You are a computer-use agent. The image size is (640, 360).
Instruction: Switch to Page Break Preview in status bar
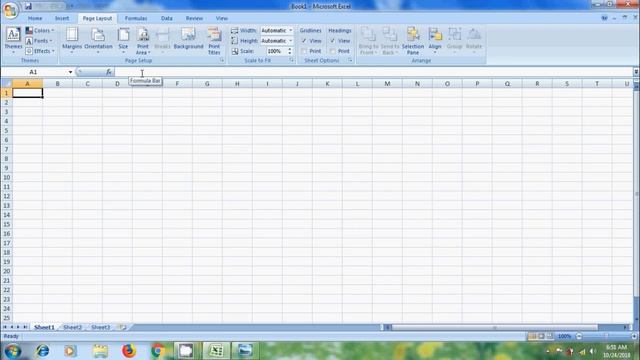(550, 336)
